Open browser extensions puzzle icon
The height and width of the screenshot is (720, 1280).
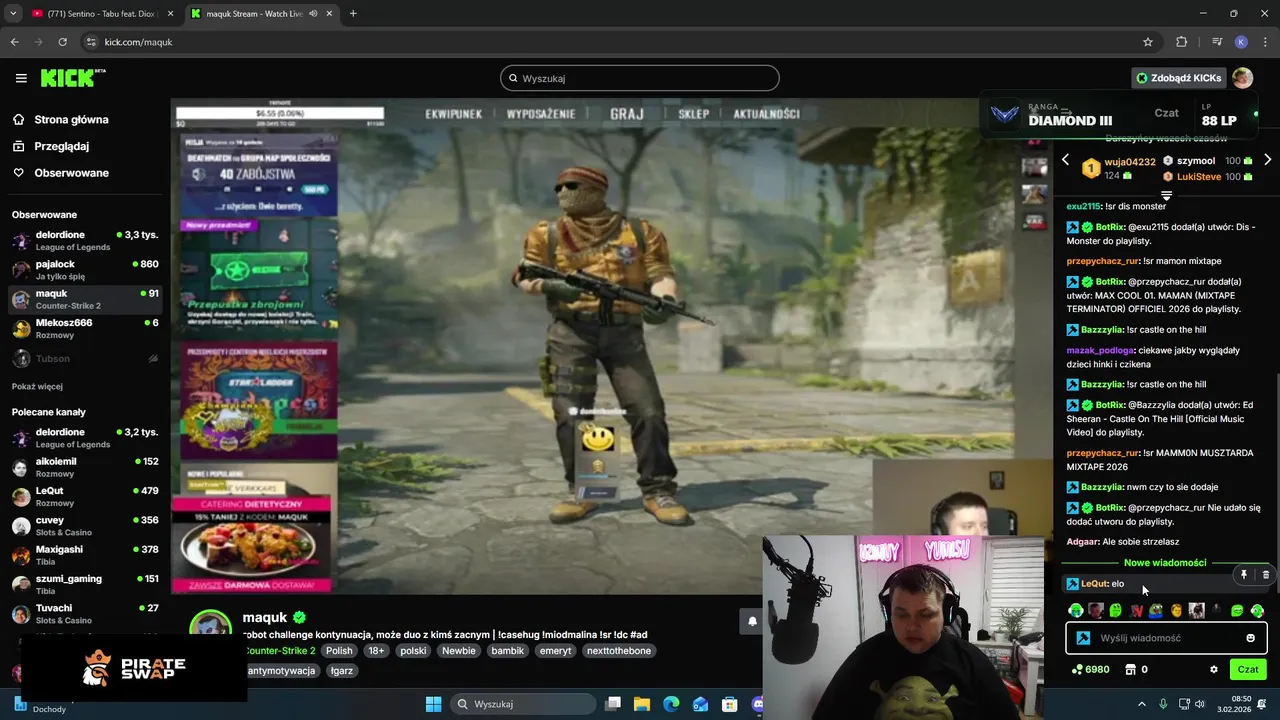coord(1182,42)
